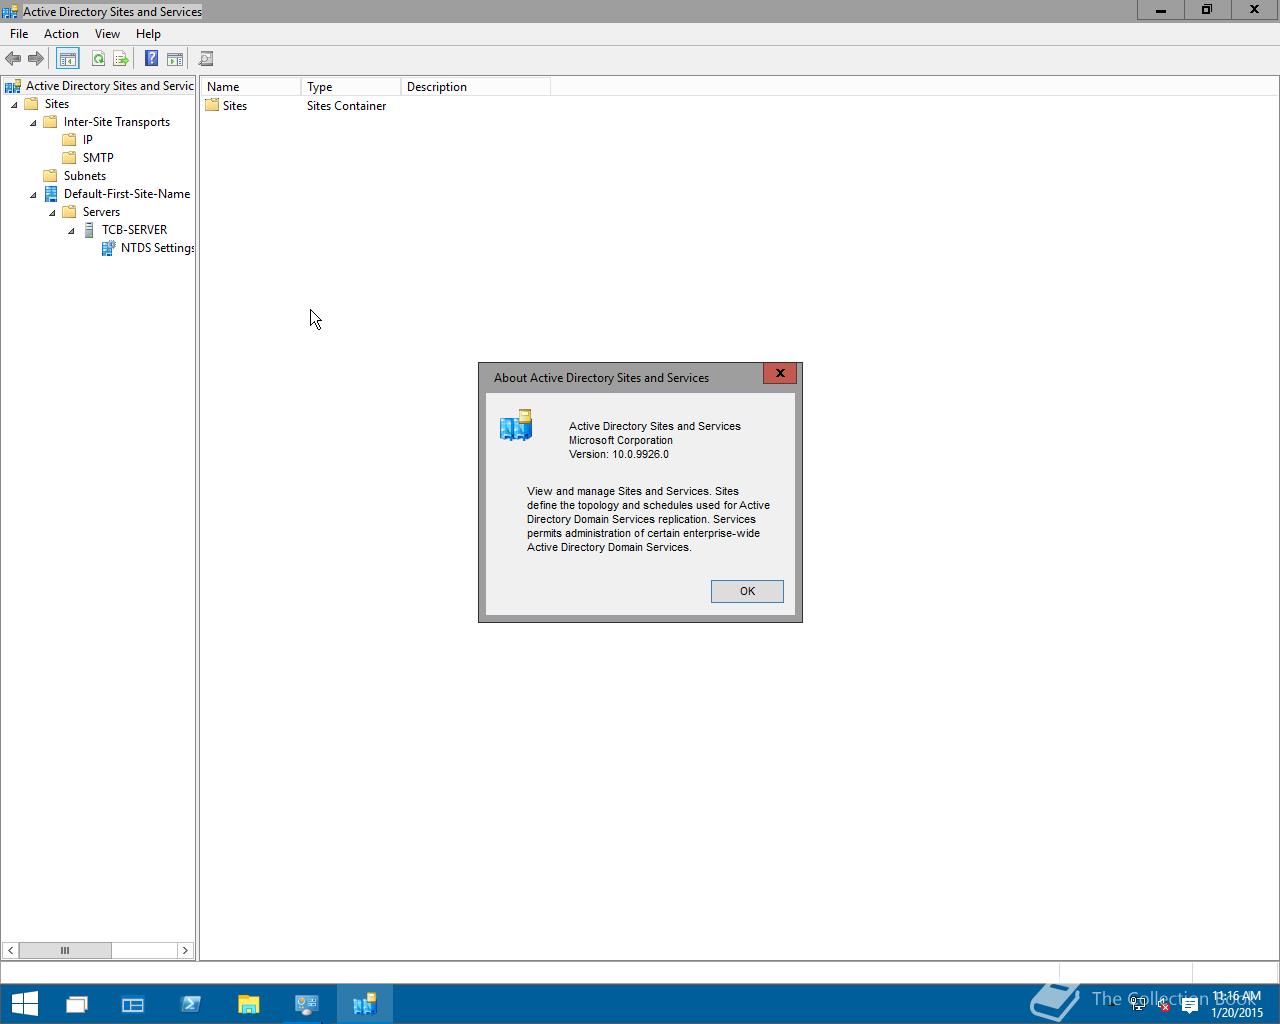The height and width of the screenshot is (1024, 1280).
Task: Minimize the Sites and Services window
Action: point(1161,10)
